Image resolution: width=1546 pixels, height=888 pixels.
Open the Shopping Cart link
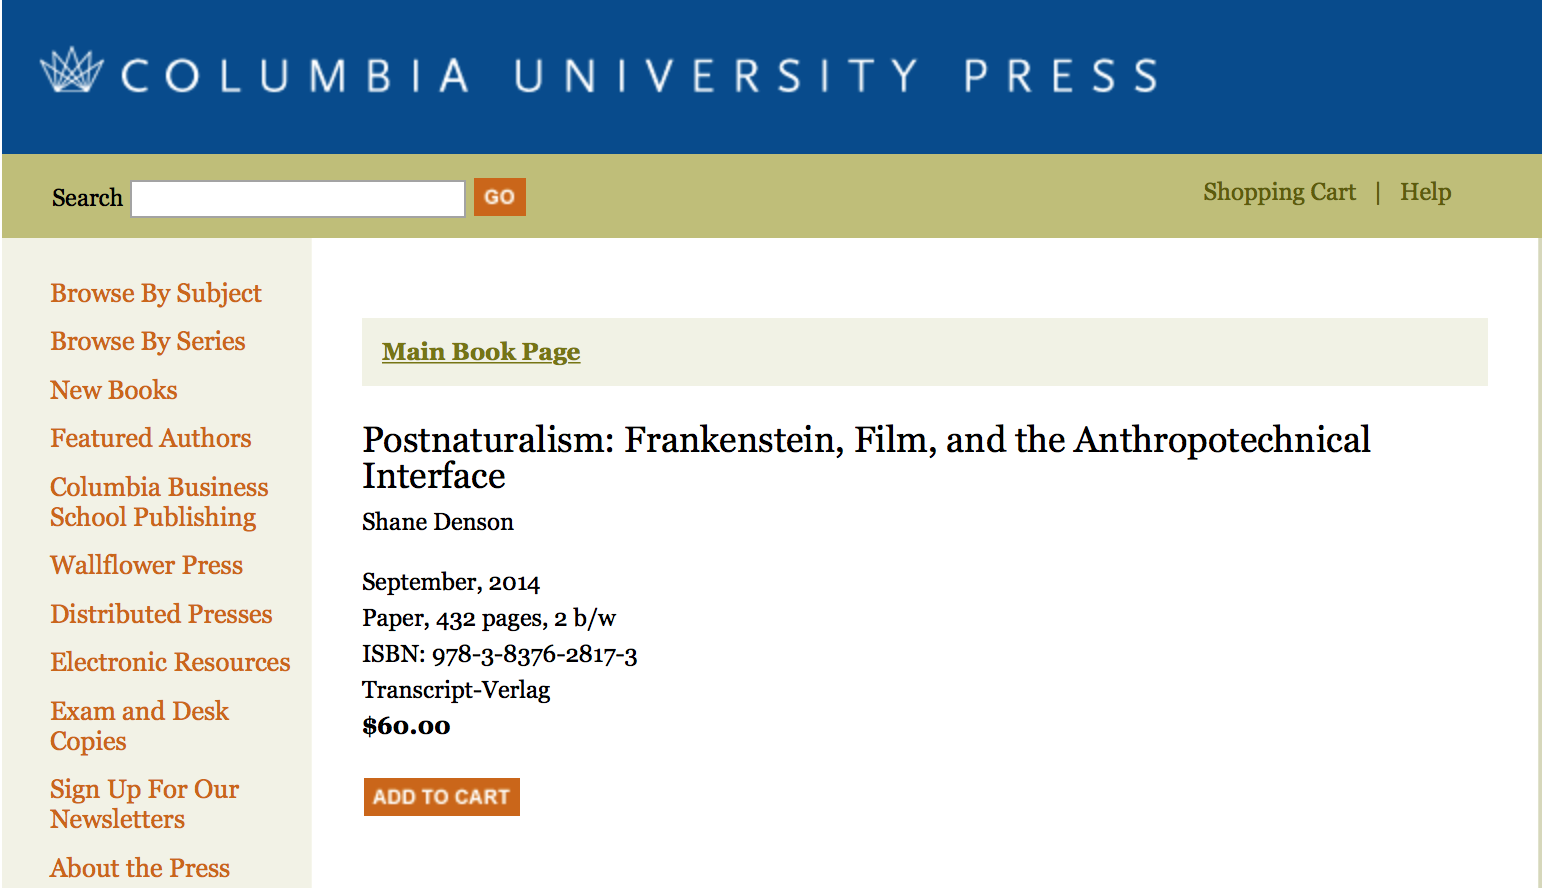coord(1279,192)
